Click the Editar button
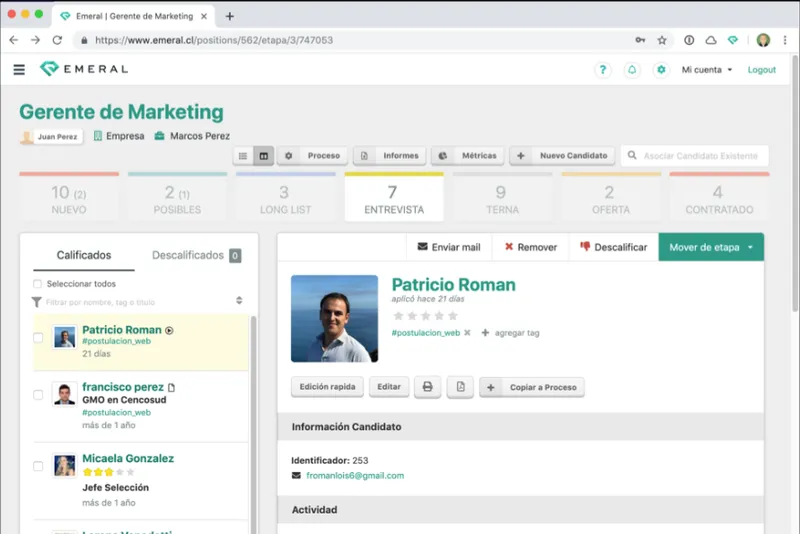The width and height of the screenshot is (800, 534). [389, 387]
